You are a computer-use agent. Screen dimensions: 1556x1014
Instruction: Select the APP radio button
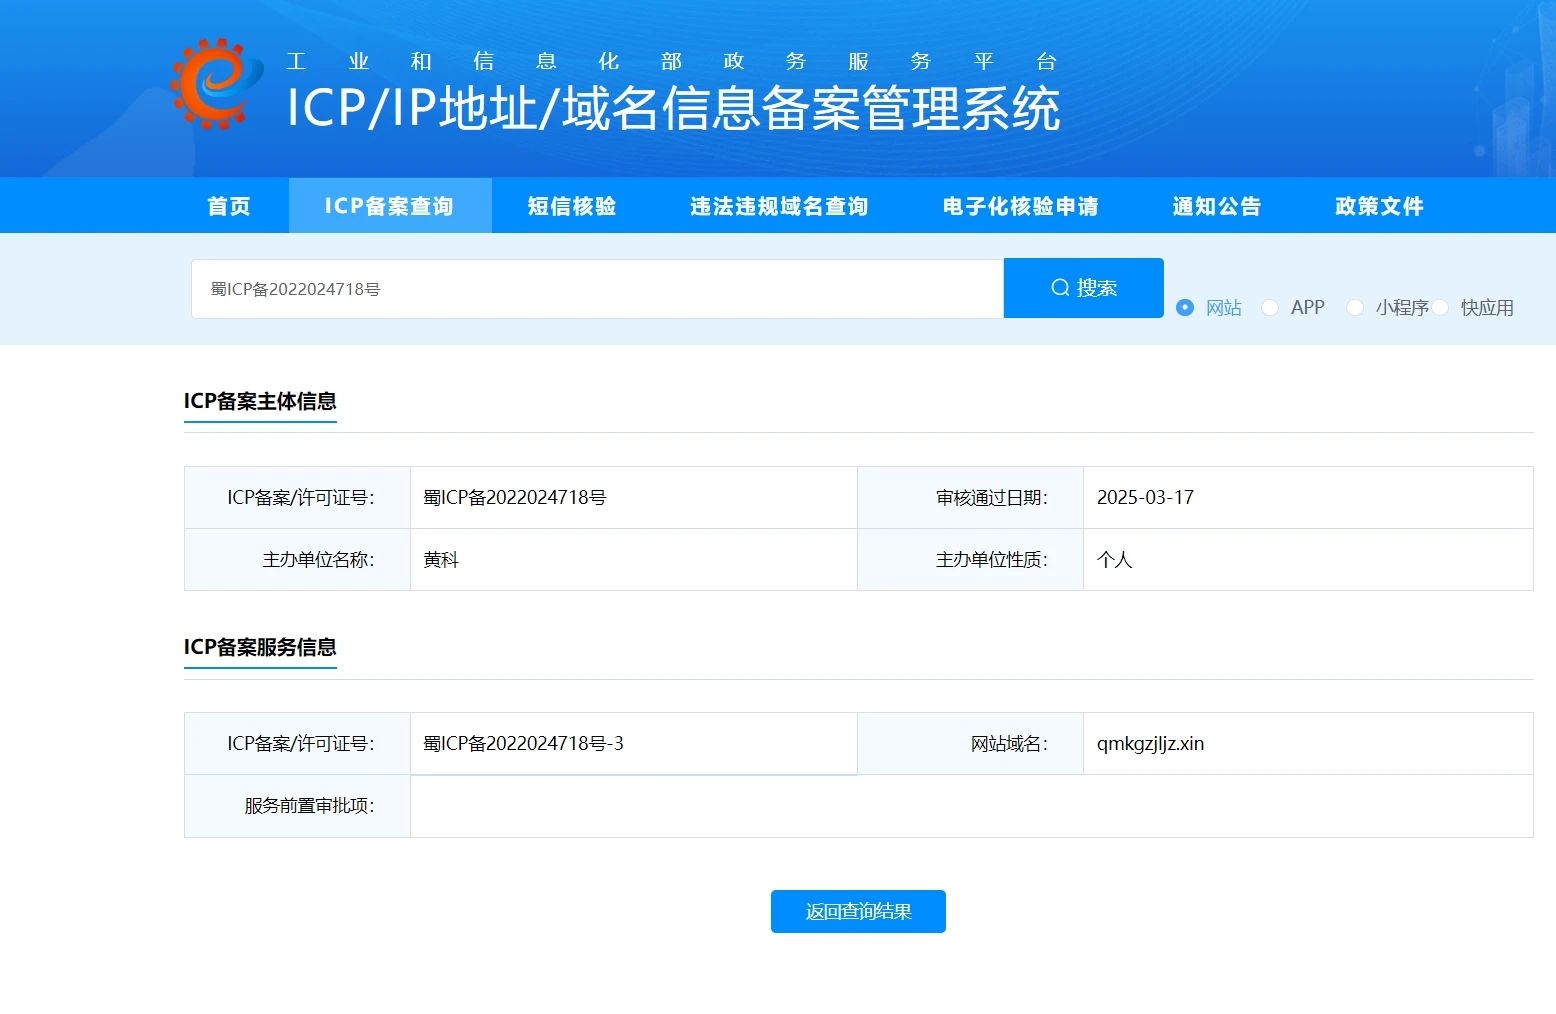[x=1270, y=308]
